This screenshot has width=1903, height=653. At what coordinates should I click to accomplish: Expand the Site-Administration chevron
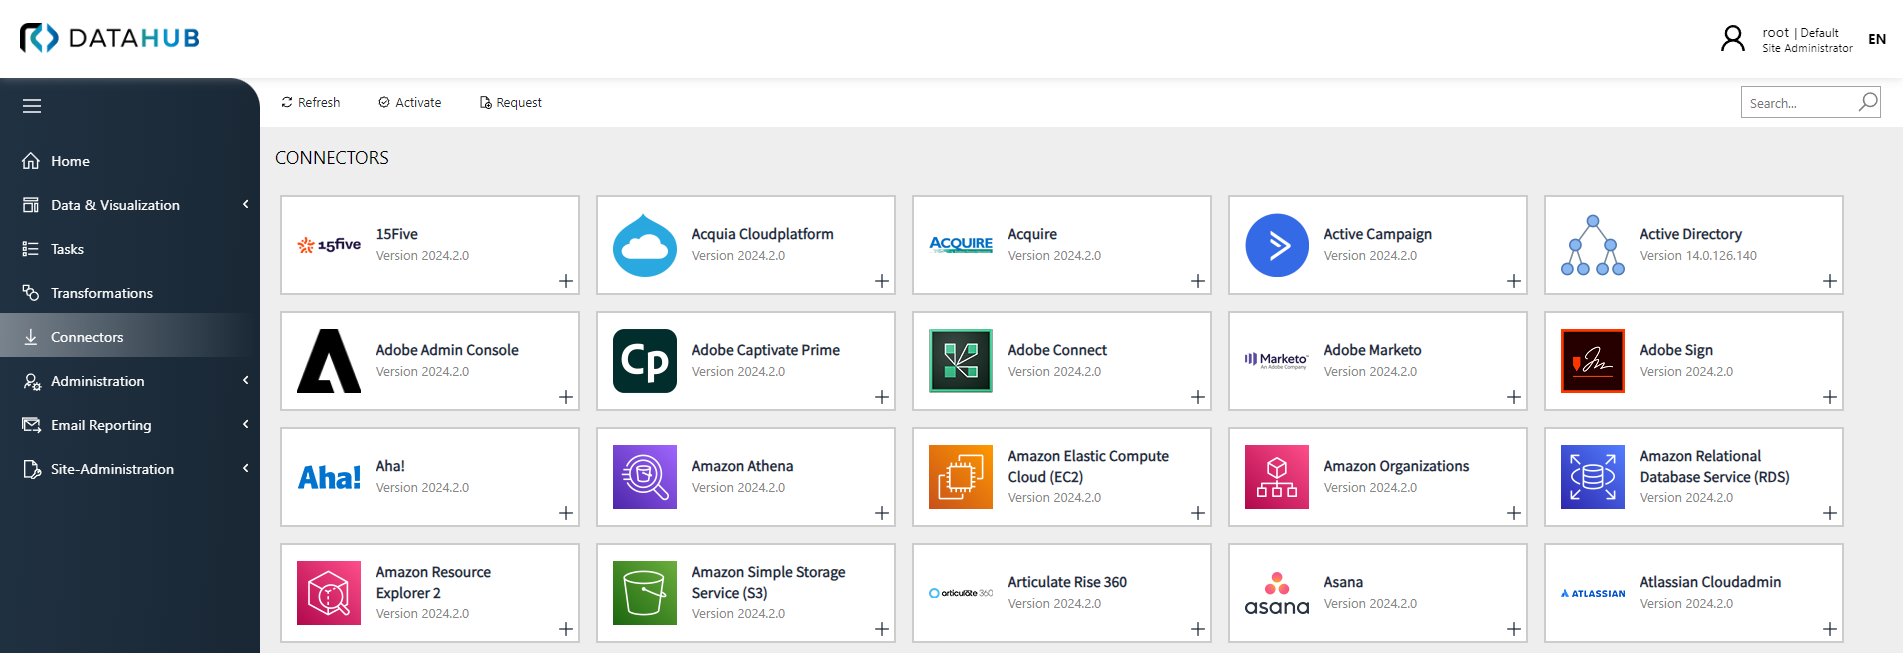point(245,469)
